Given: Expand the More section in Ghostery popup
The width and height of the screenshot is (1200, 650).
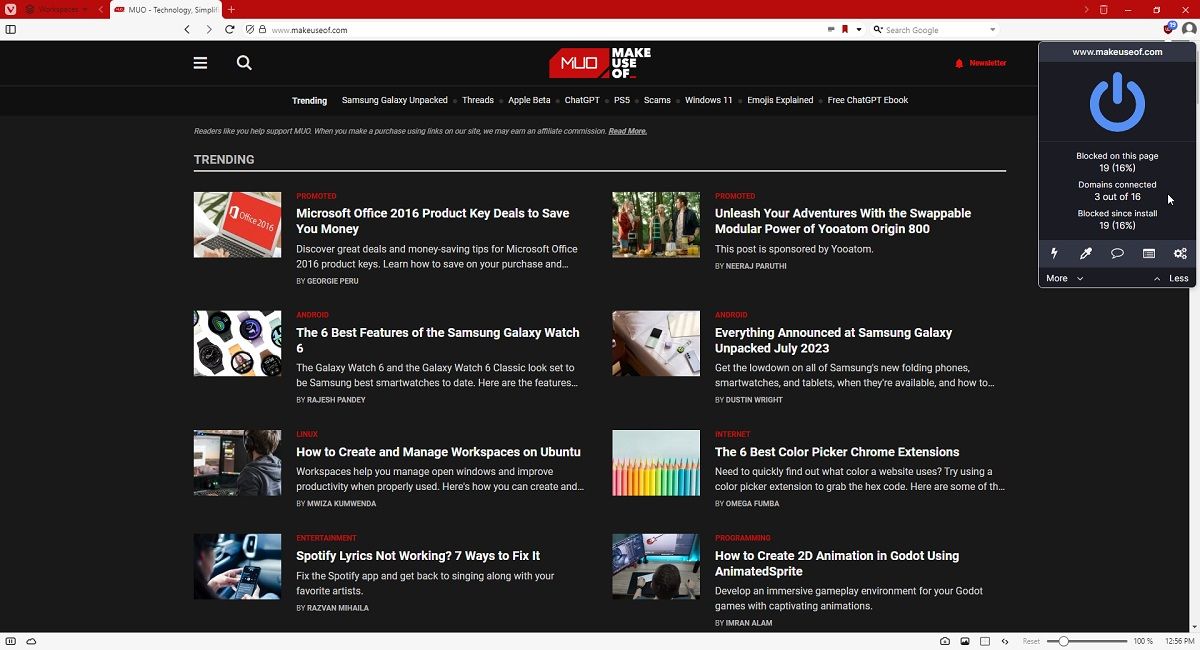Looking at the screenshot, I should tap(1057, 278).
